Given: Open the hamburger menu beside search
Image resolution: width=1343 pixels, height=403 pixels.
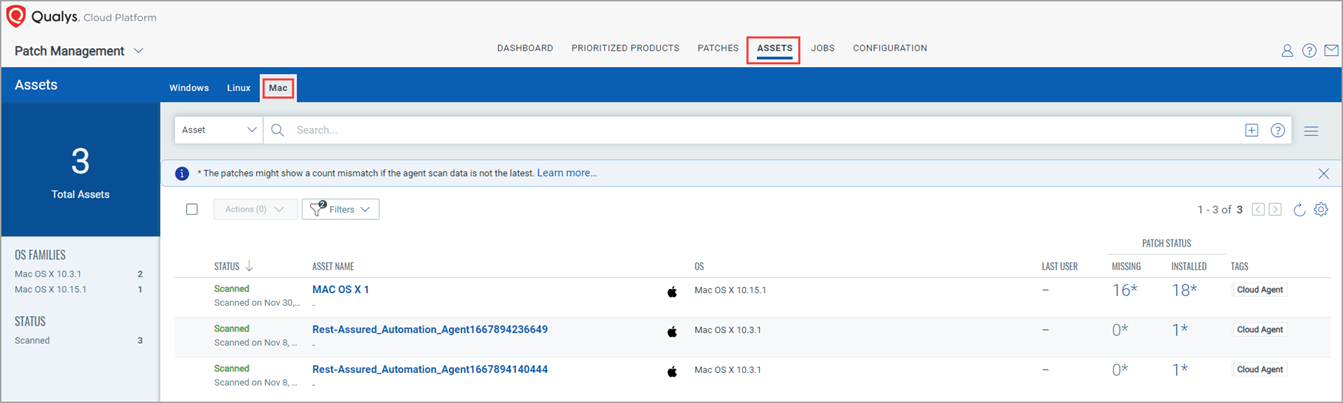Looking at the screenshot, I should [x=1311, y=131].
